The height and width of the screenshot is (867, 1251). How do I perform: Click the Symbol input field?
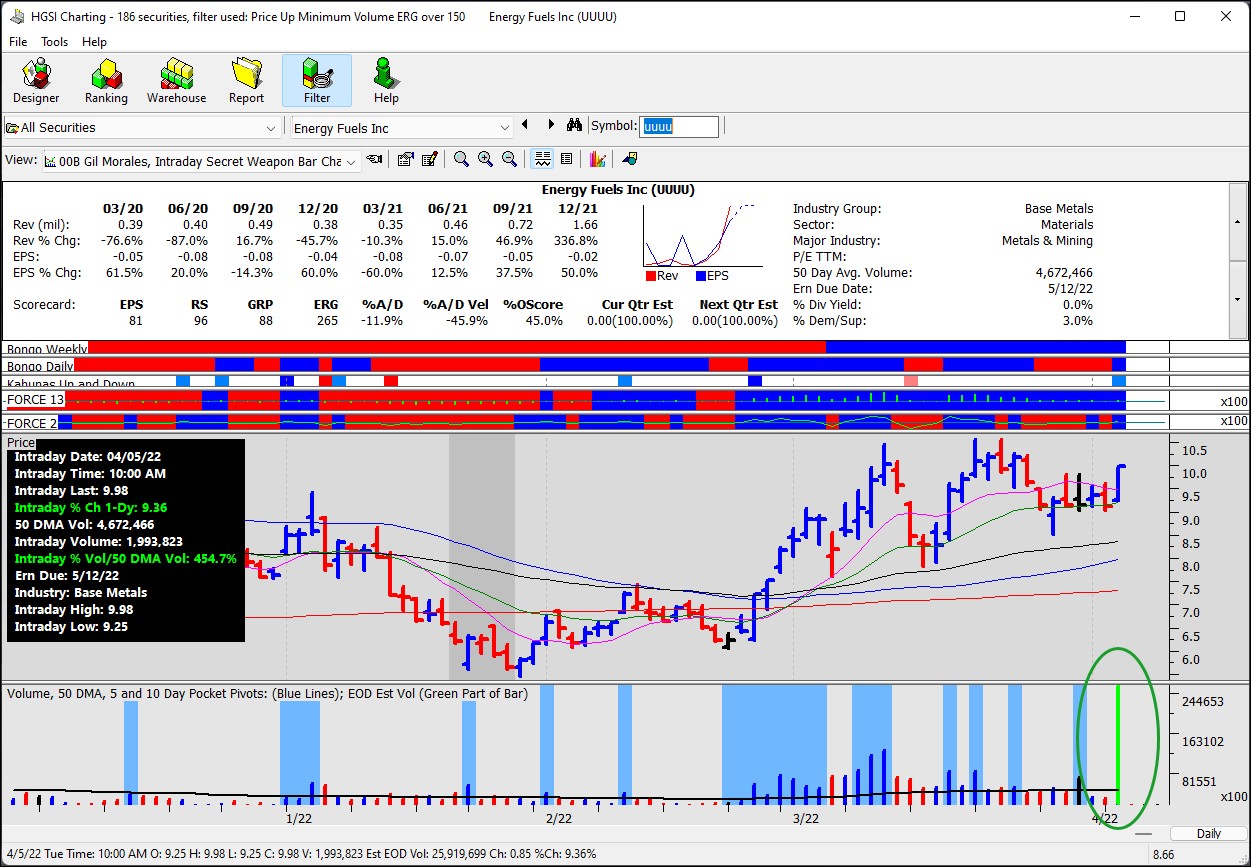tap(679, 127)
